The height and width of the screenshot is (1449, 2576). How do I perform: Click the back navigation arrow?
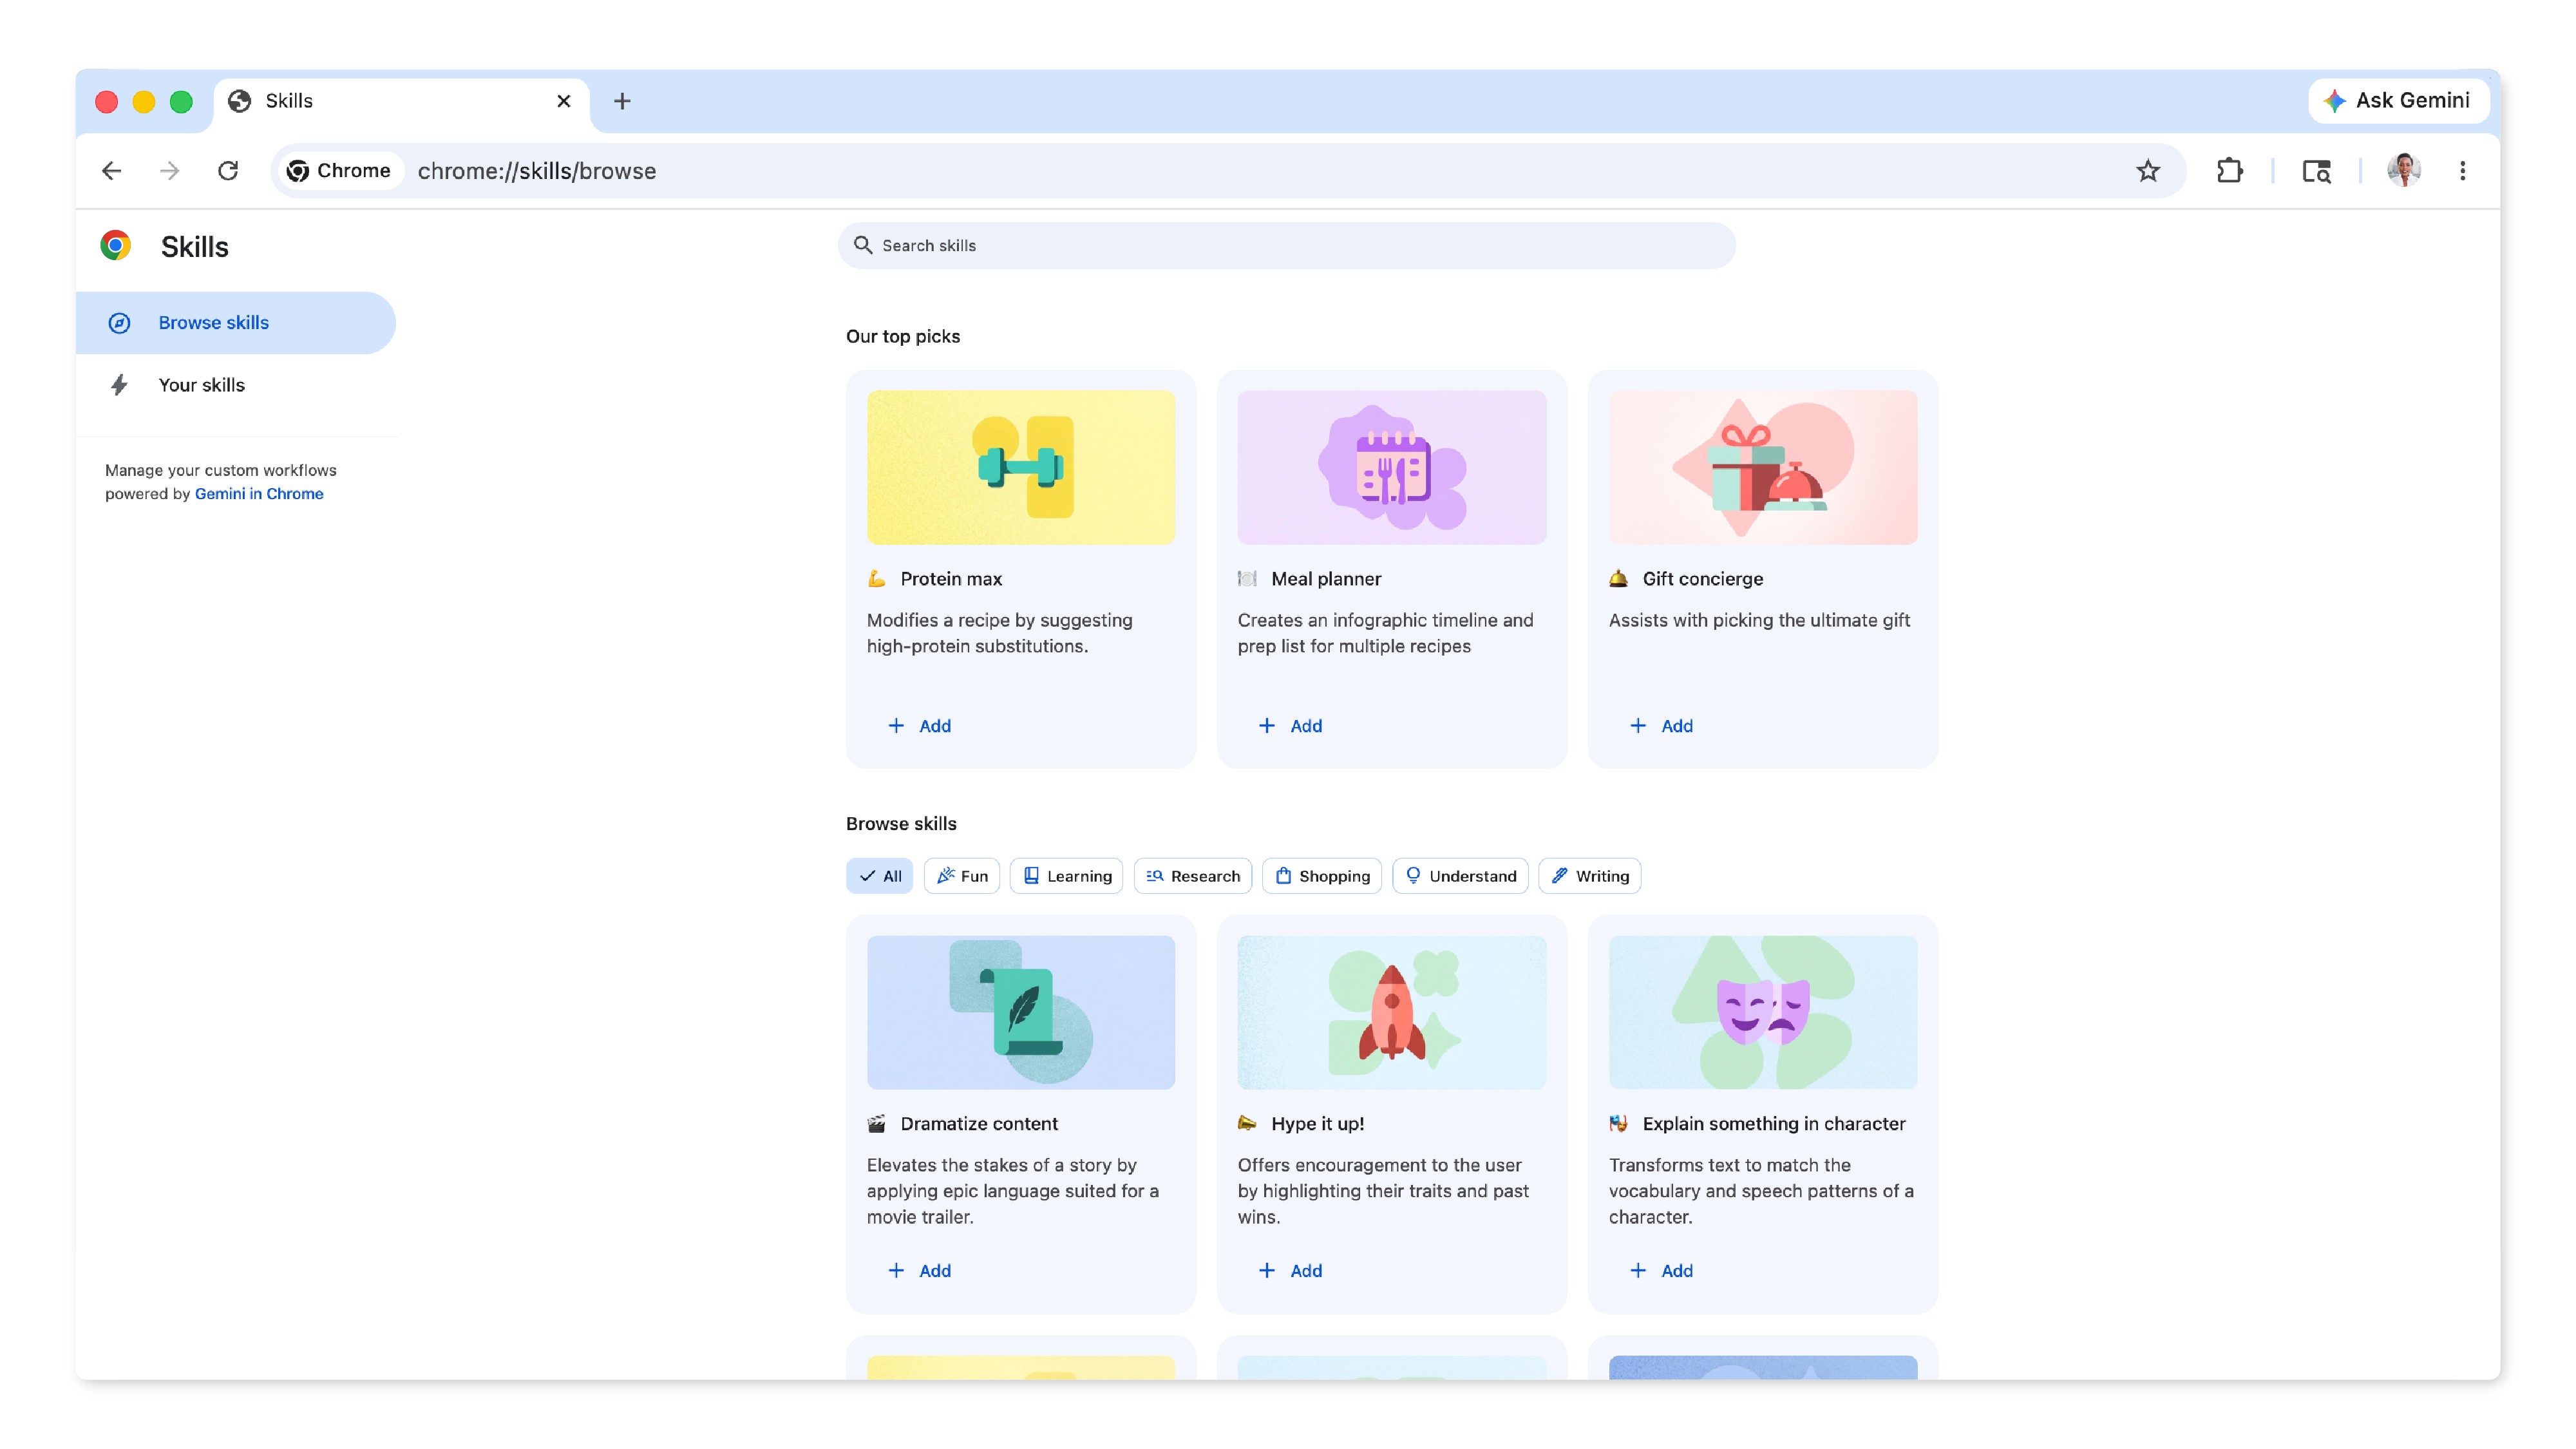point(111,170)
